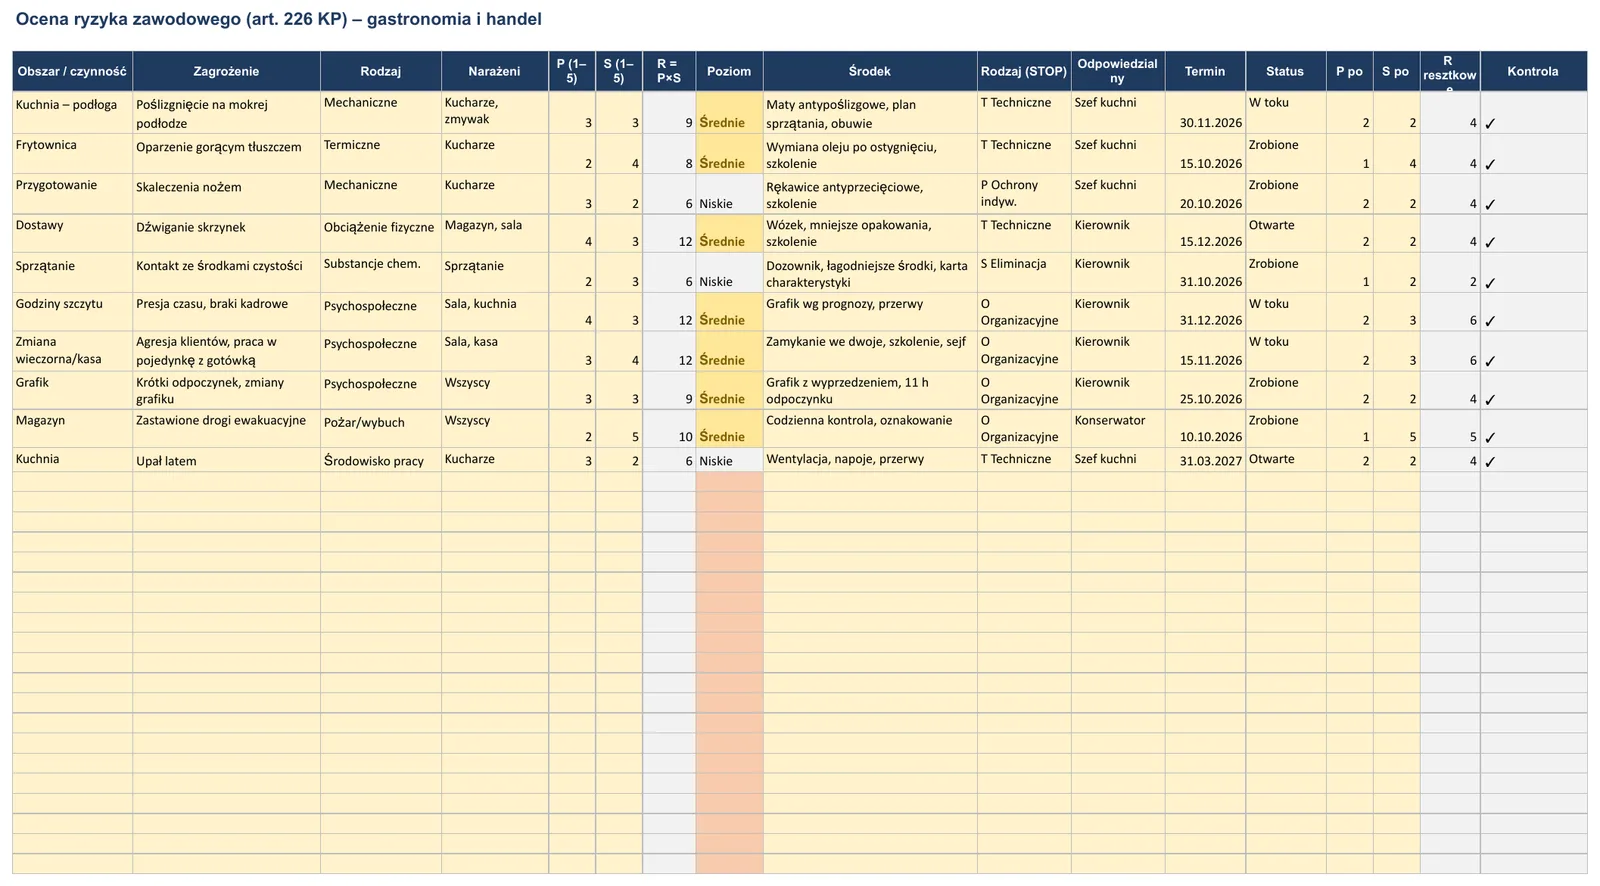Select the cell 'Kuchnia – podłoga'
This screenshot has width=1600, height=886.
(72, 113)
